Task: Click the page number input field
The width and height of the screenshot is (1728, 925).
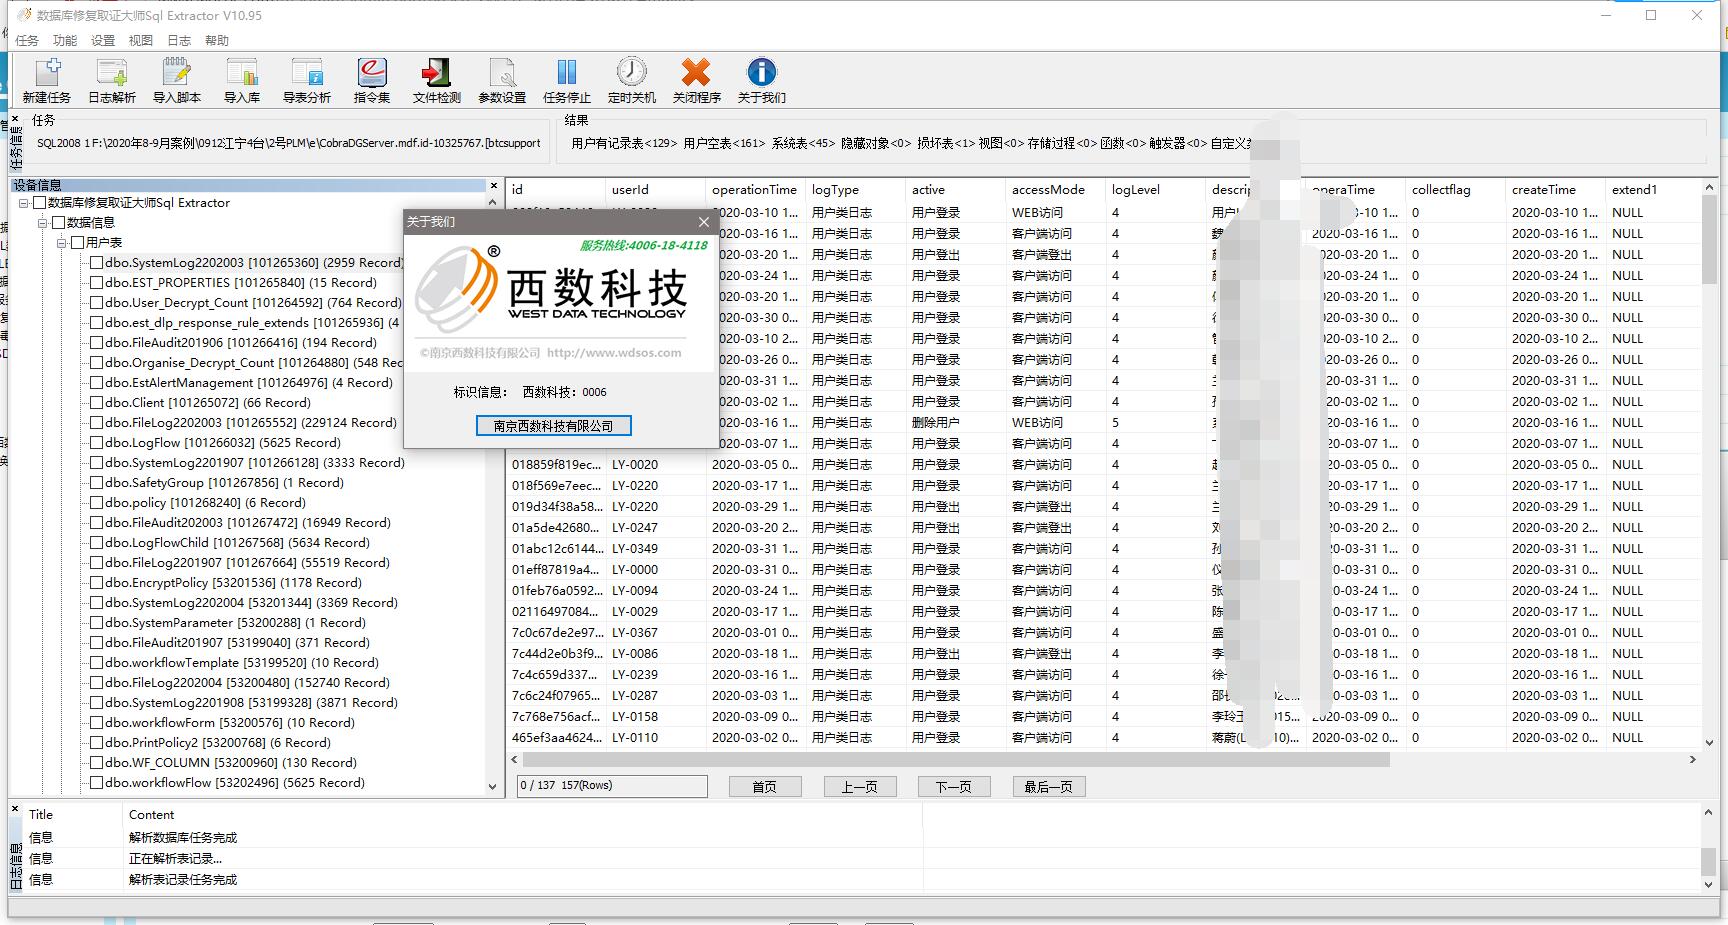Action: [x=612, y=786]
